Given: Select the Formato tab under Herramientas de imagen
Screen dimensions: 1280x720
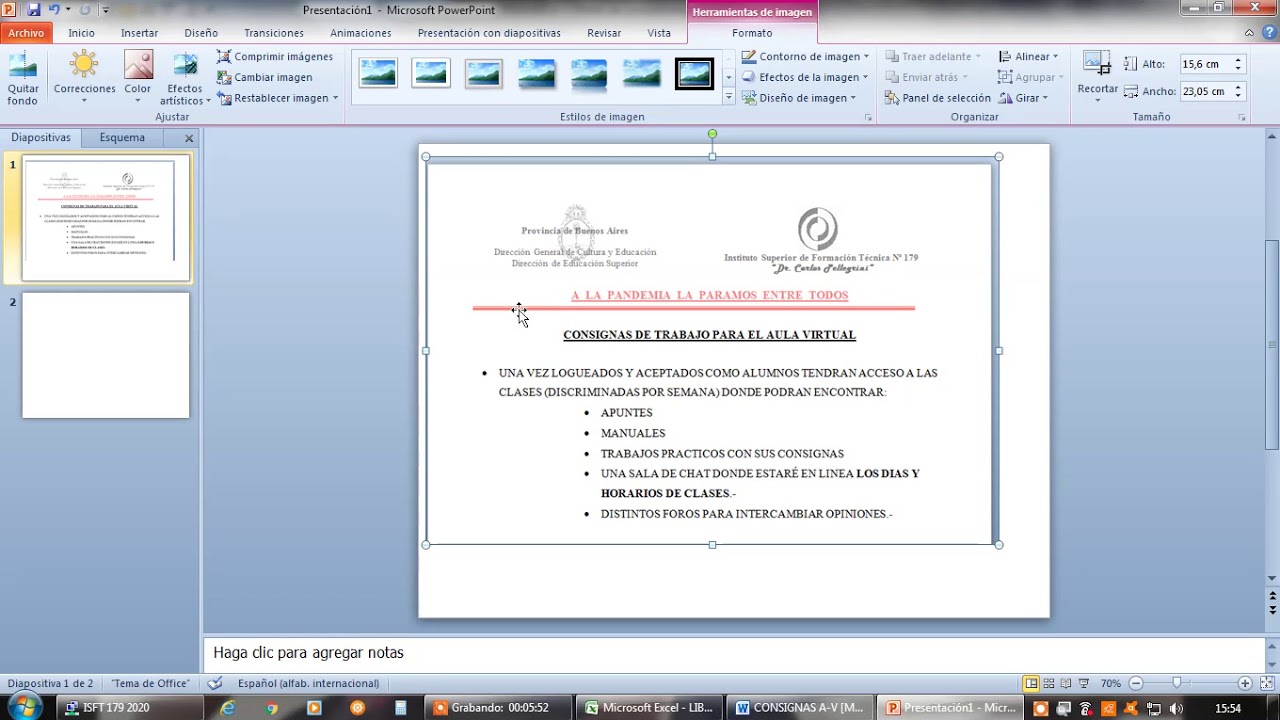Looking at the screenshot, I should tap(752, 33).
